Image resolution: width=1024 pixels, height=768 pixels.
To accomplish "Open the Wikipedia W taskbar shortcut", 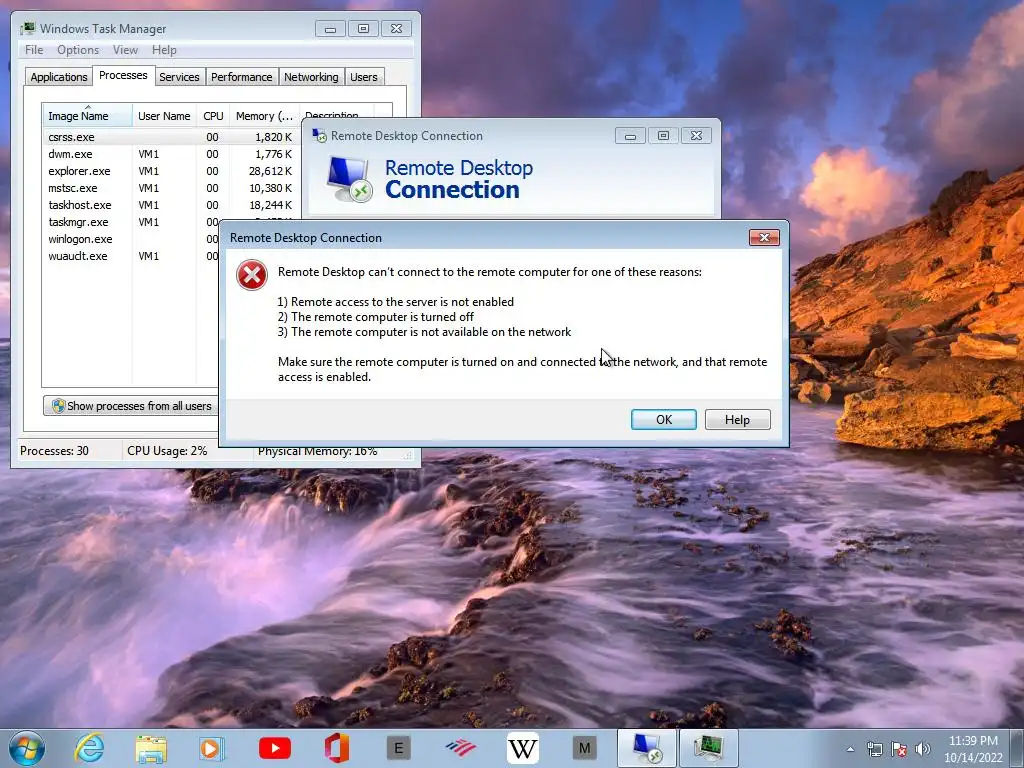I will (522, 748).
